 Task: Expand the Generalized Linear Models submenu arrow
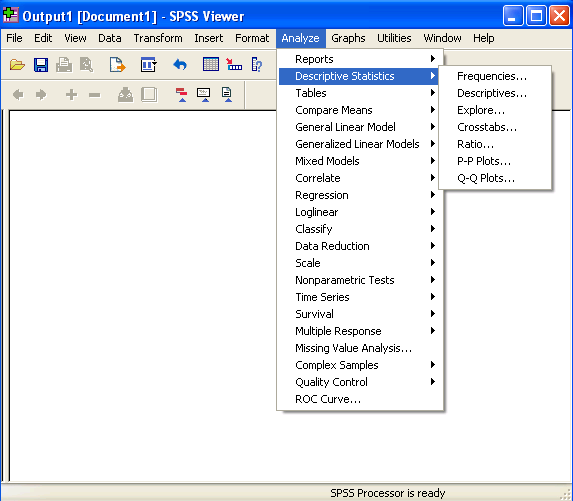pos(433,144)
